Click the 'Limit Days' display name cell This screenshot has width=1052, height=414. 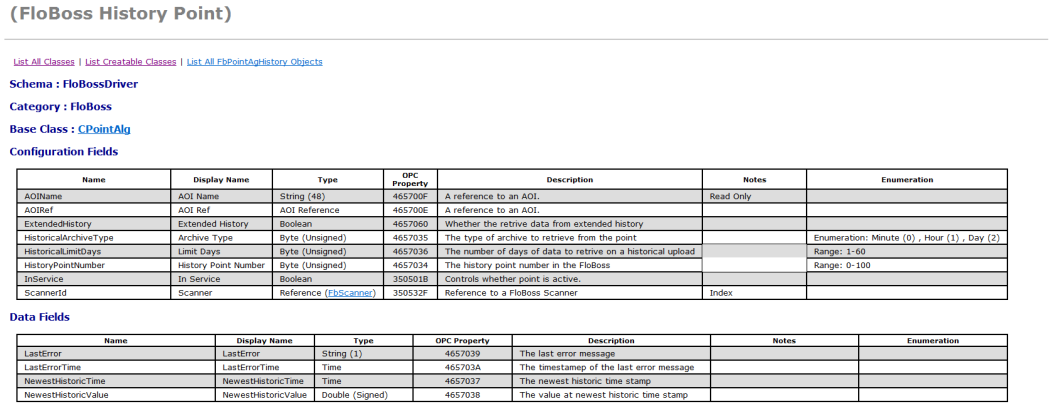click(x=221, y=252)
